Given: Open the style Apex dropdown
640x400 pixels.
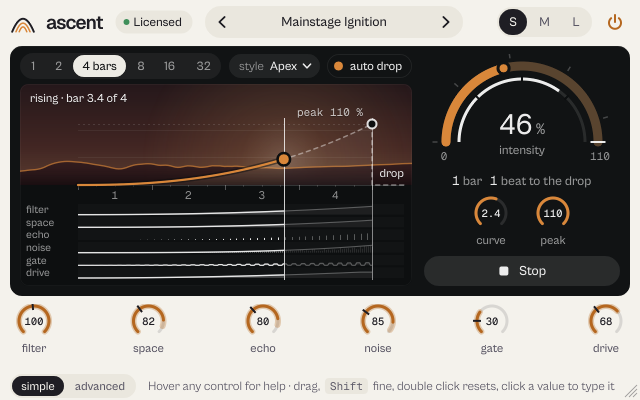Looking at the screenshot, I should 274,66.
